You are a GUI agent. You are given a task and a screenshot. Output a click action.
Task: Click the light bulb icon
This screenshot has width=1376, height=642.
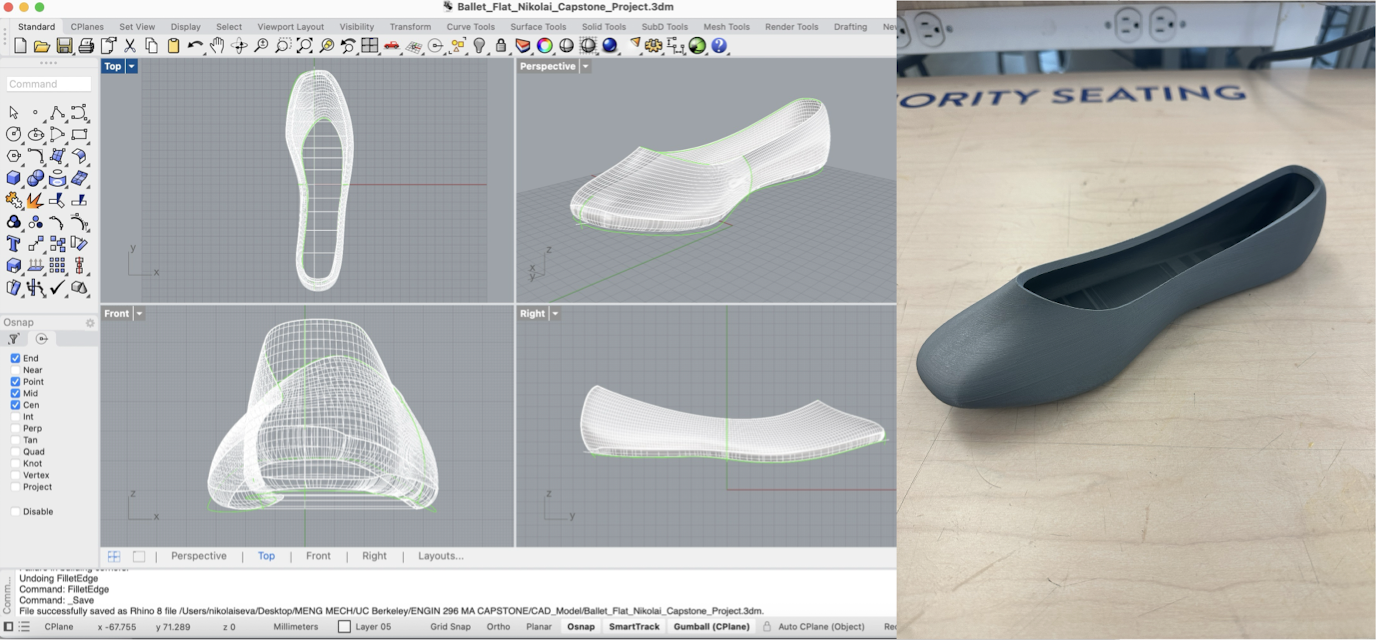tap(479, 46)
